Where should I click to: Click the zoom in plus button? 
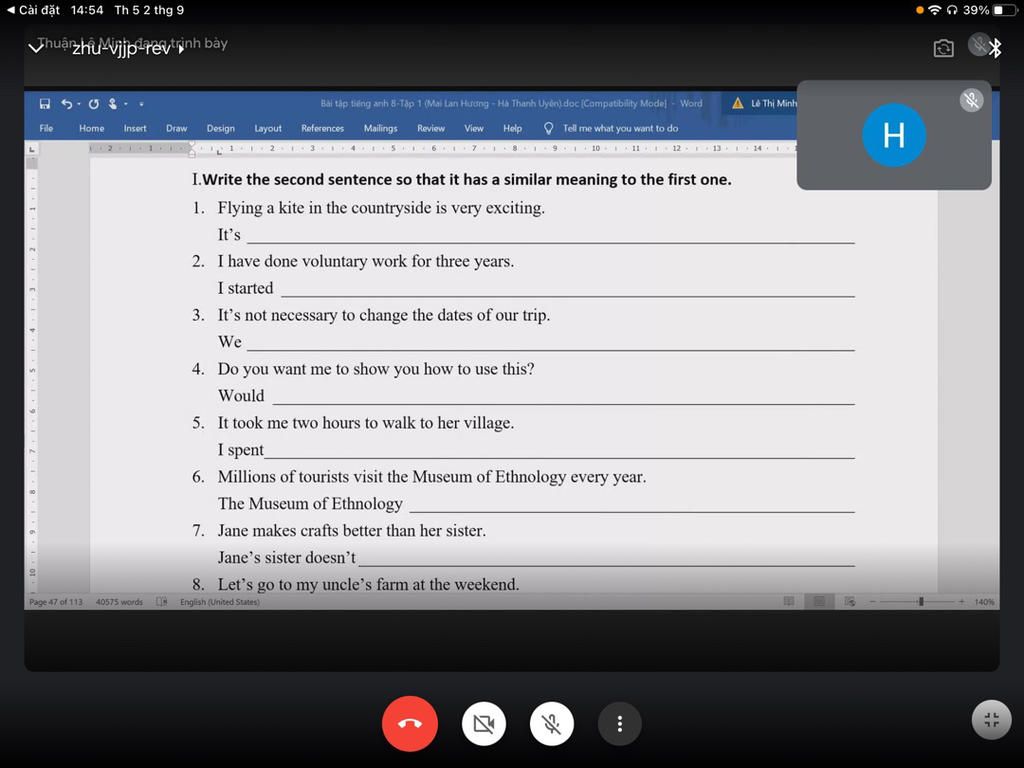point(961,601)
